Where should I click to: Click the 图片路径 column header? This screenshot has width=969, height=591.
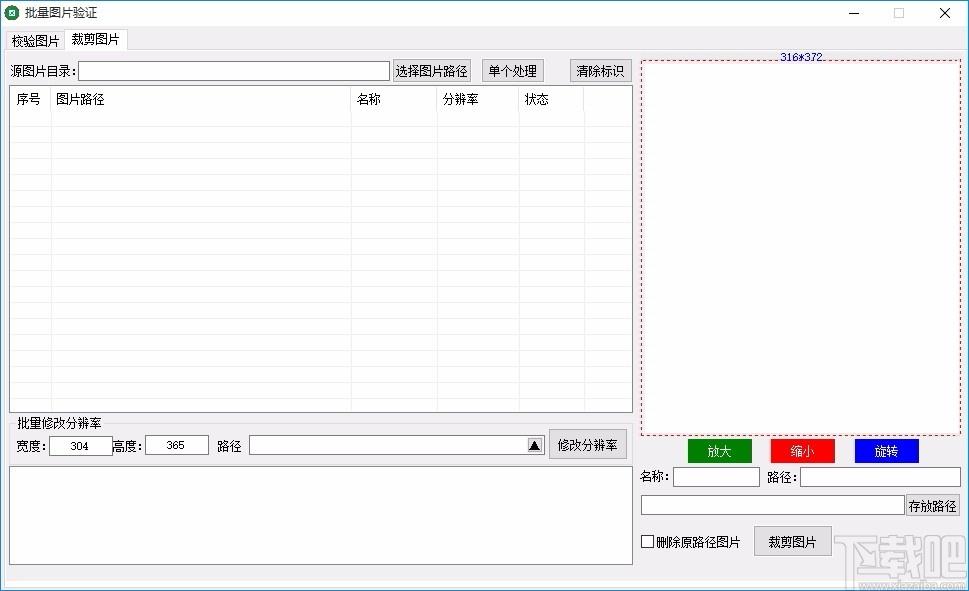[200, 100]
